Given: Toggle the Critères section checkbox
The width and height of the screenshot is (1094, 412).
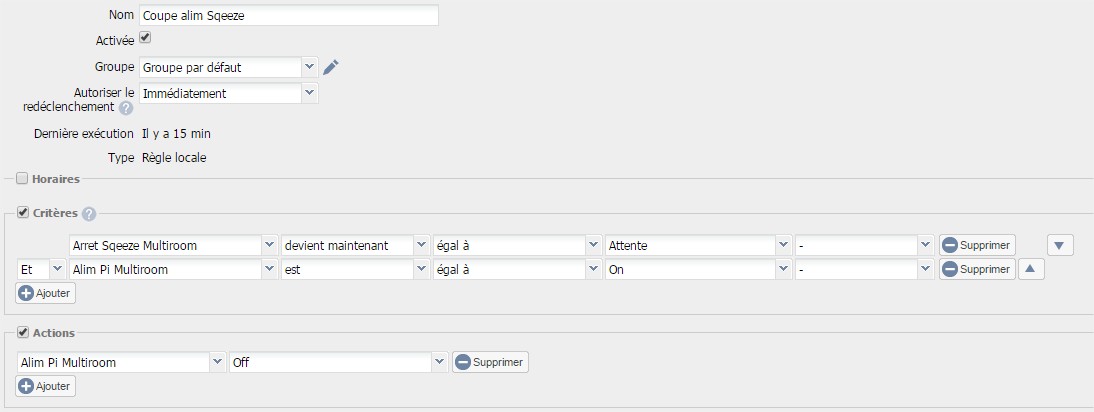Looking at the screenshot, I should (x=22, y=213).
